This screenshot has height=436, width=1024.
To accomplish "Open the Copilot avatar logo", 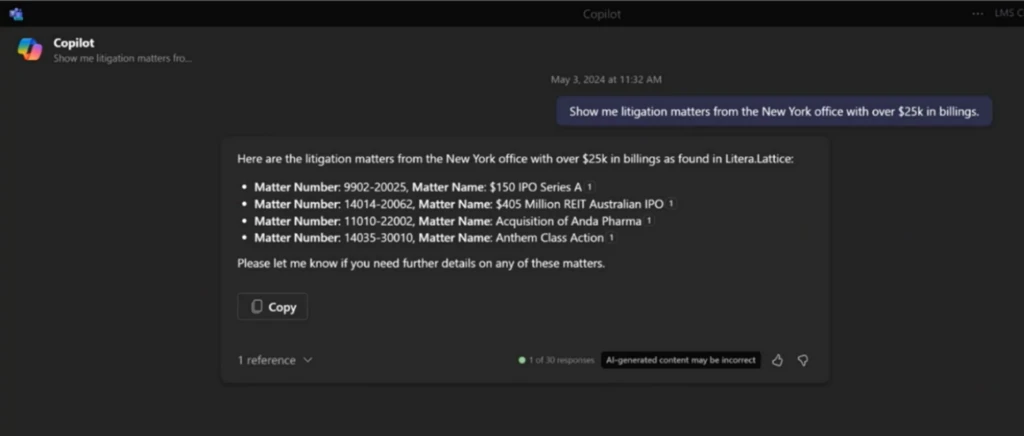I will click(30, 49).
